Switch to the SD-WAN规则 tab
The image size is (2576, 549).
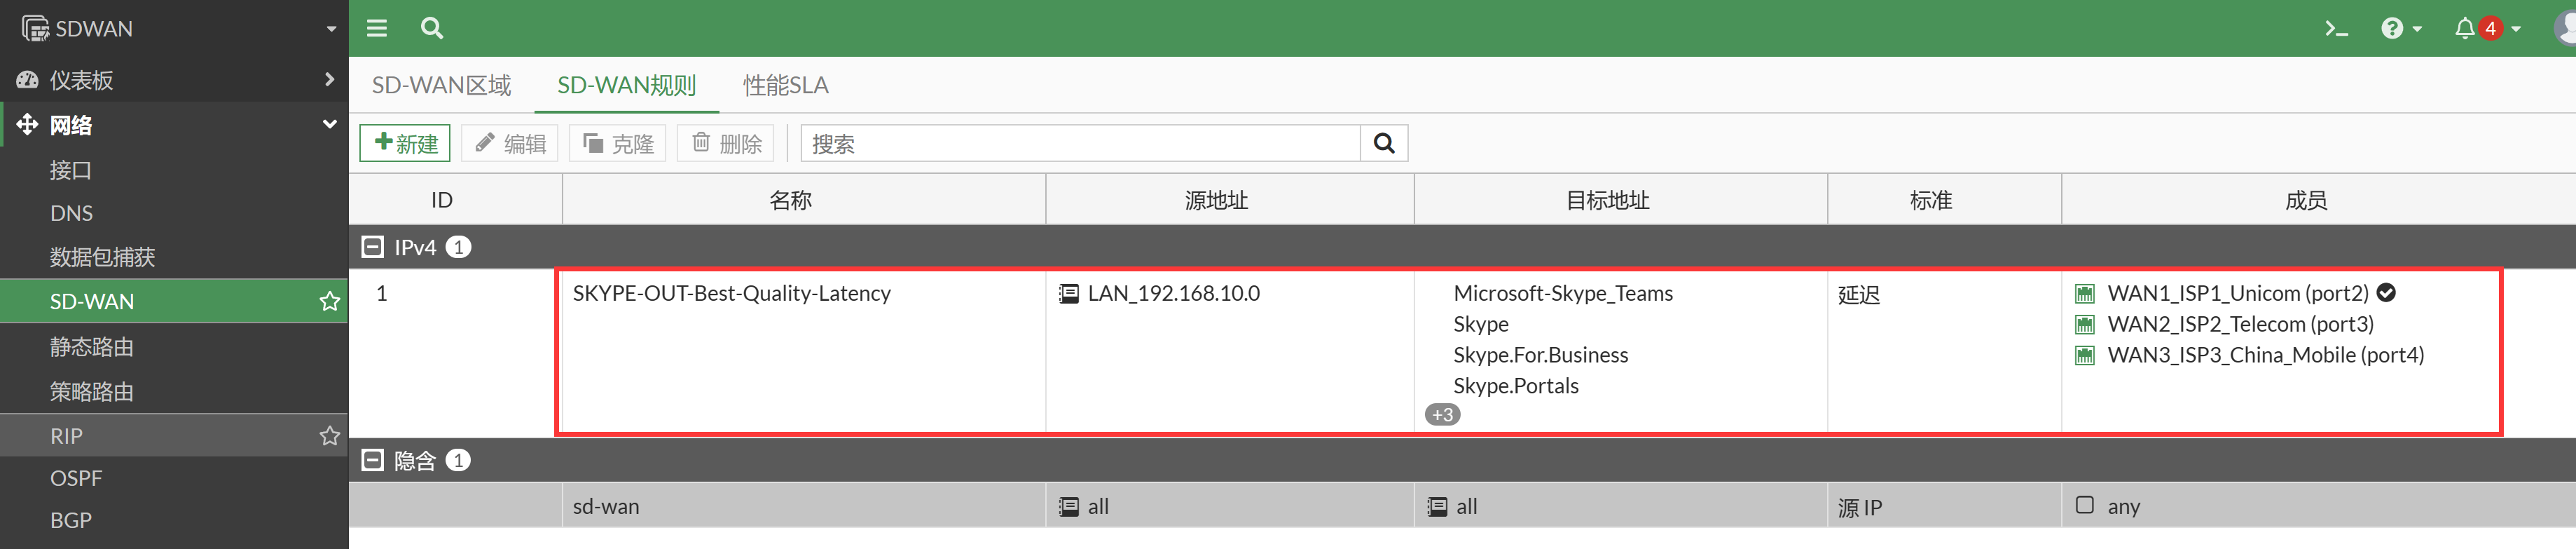(x=626, y=85)
